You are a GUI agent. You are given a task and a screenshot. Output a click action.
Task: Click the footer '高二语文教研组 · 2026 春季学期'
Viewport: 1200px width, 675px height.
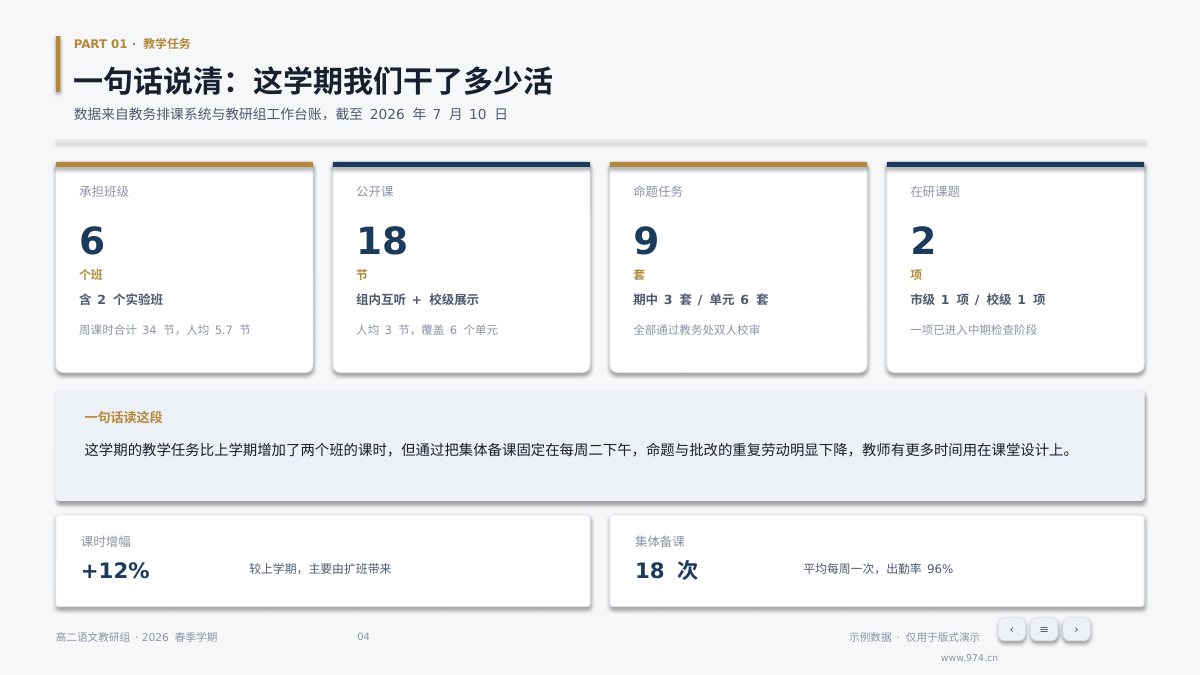(x=137, y=637)
